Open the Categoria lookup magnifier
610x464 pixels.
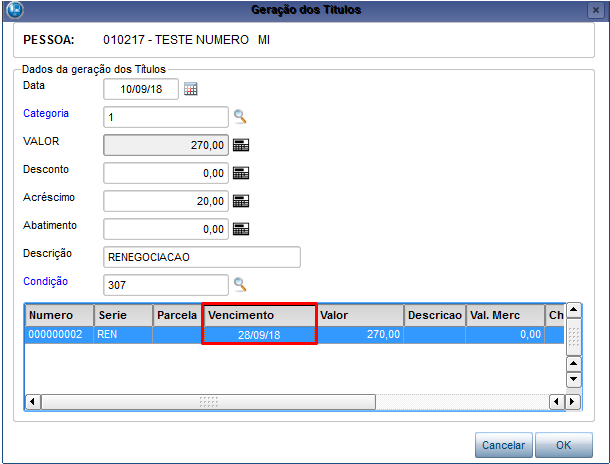pyautogui.click(x=240, y=117)
